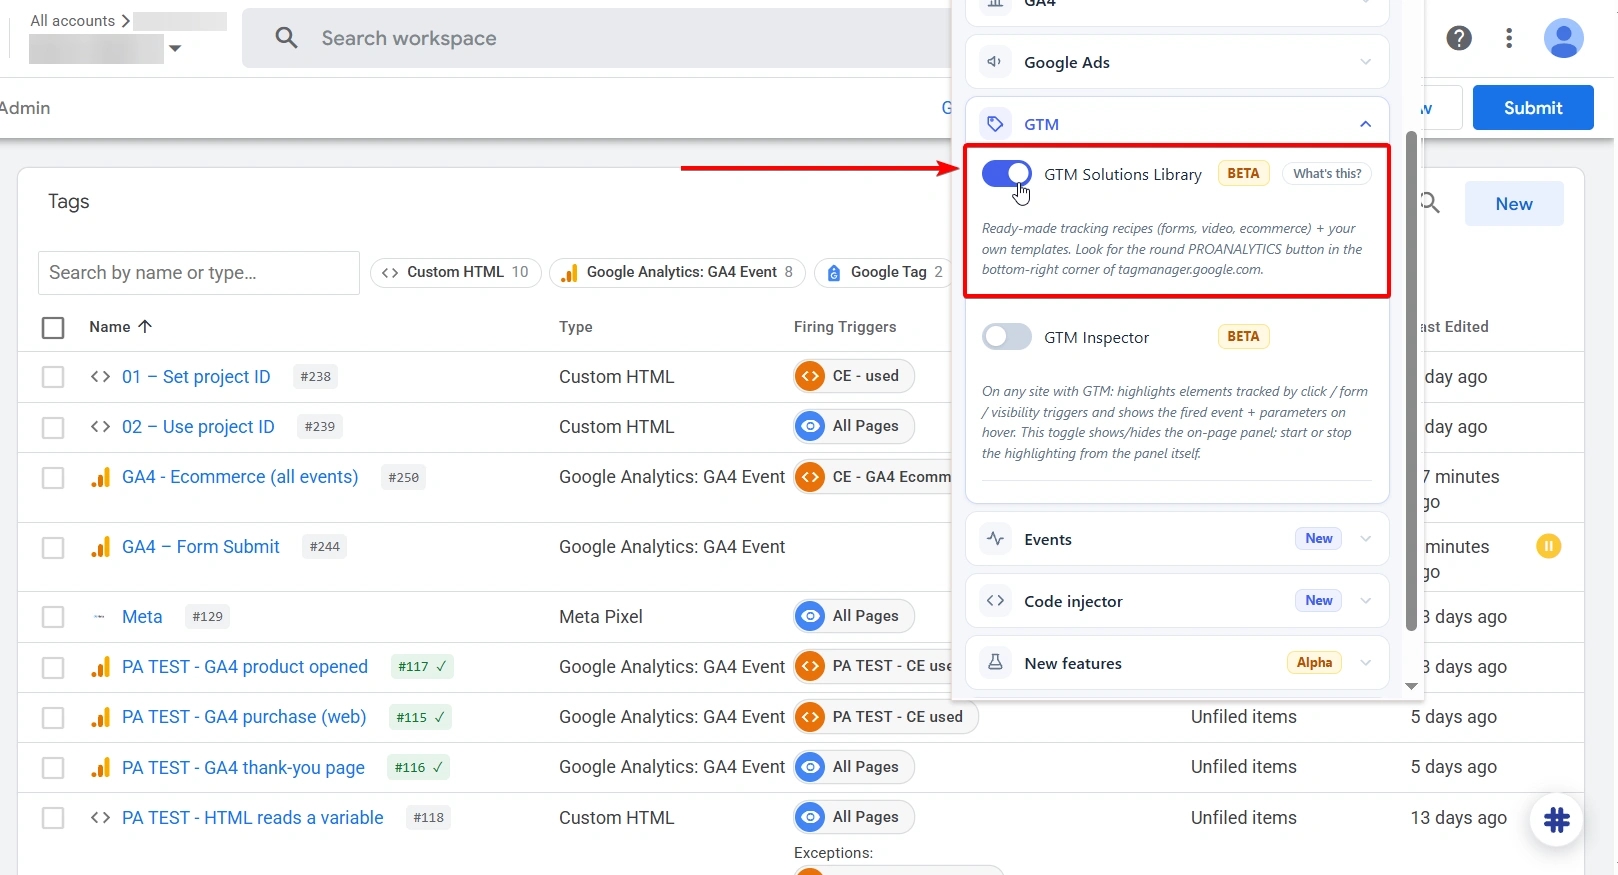Screen dimensions: 1618x875
Task: Click the Meta Pixel icon beside Meta tag
Action: [x=99, y=617]
